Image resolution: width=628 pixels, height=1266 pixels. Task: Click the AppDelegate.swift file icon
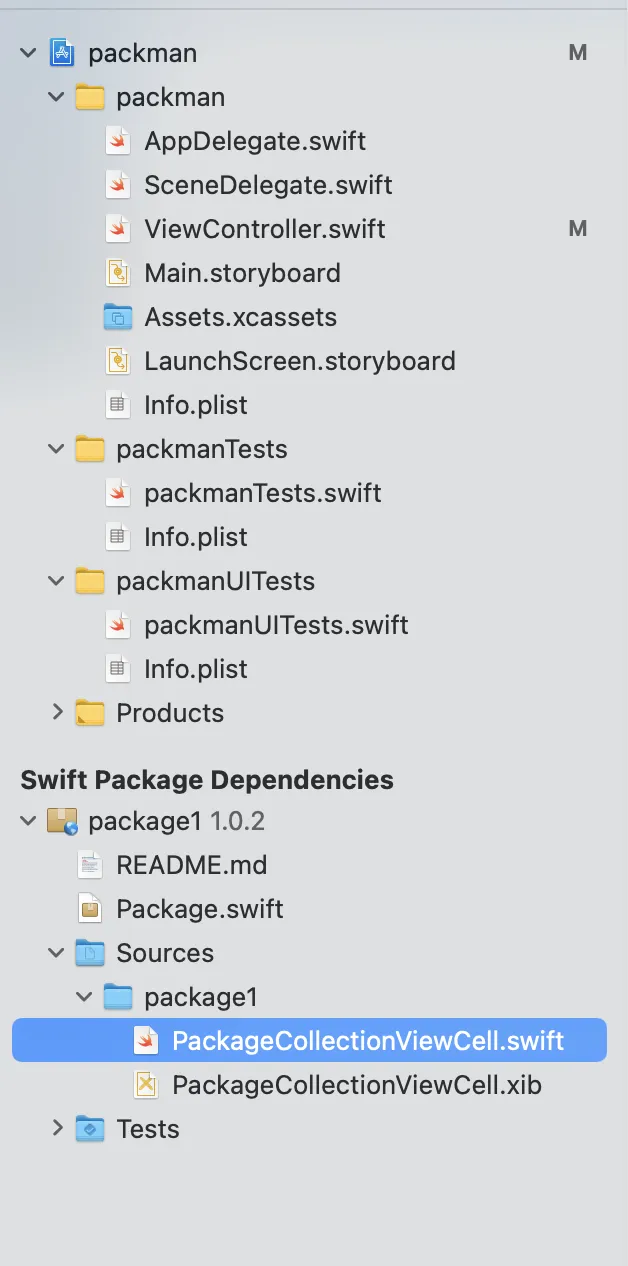tap(119, 141)
